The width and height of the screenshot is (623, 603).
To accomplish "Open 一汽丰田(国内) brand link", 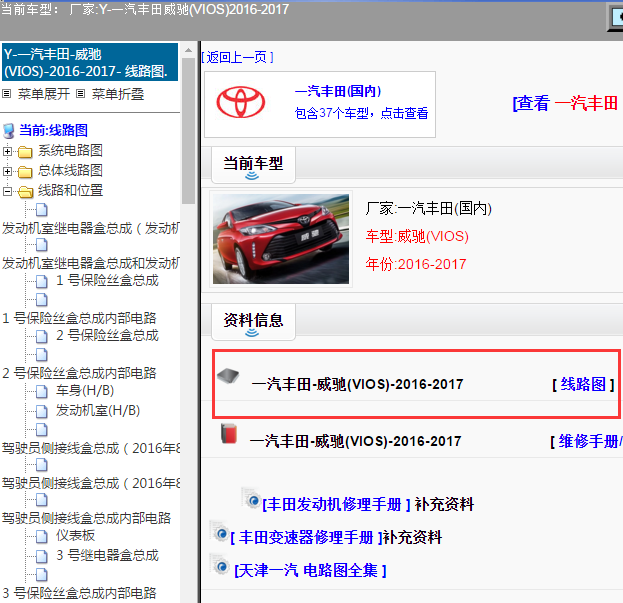I will coord(338,91).
